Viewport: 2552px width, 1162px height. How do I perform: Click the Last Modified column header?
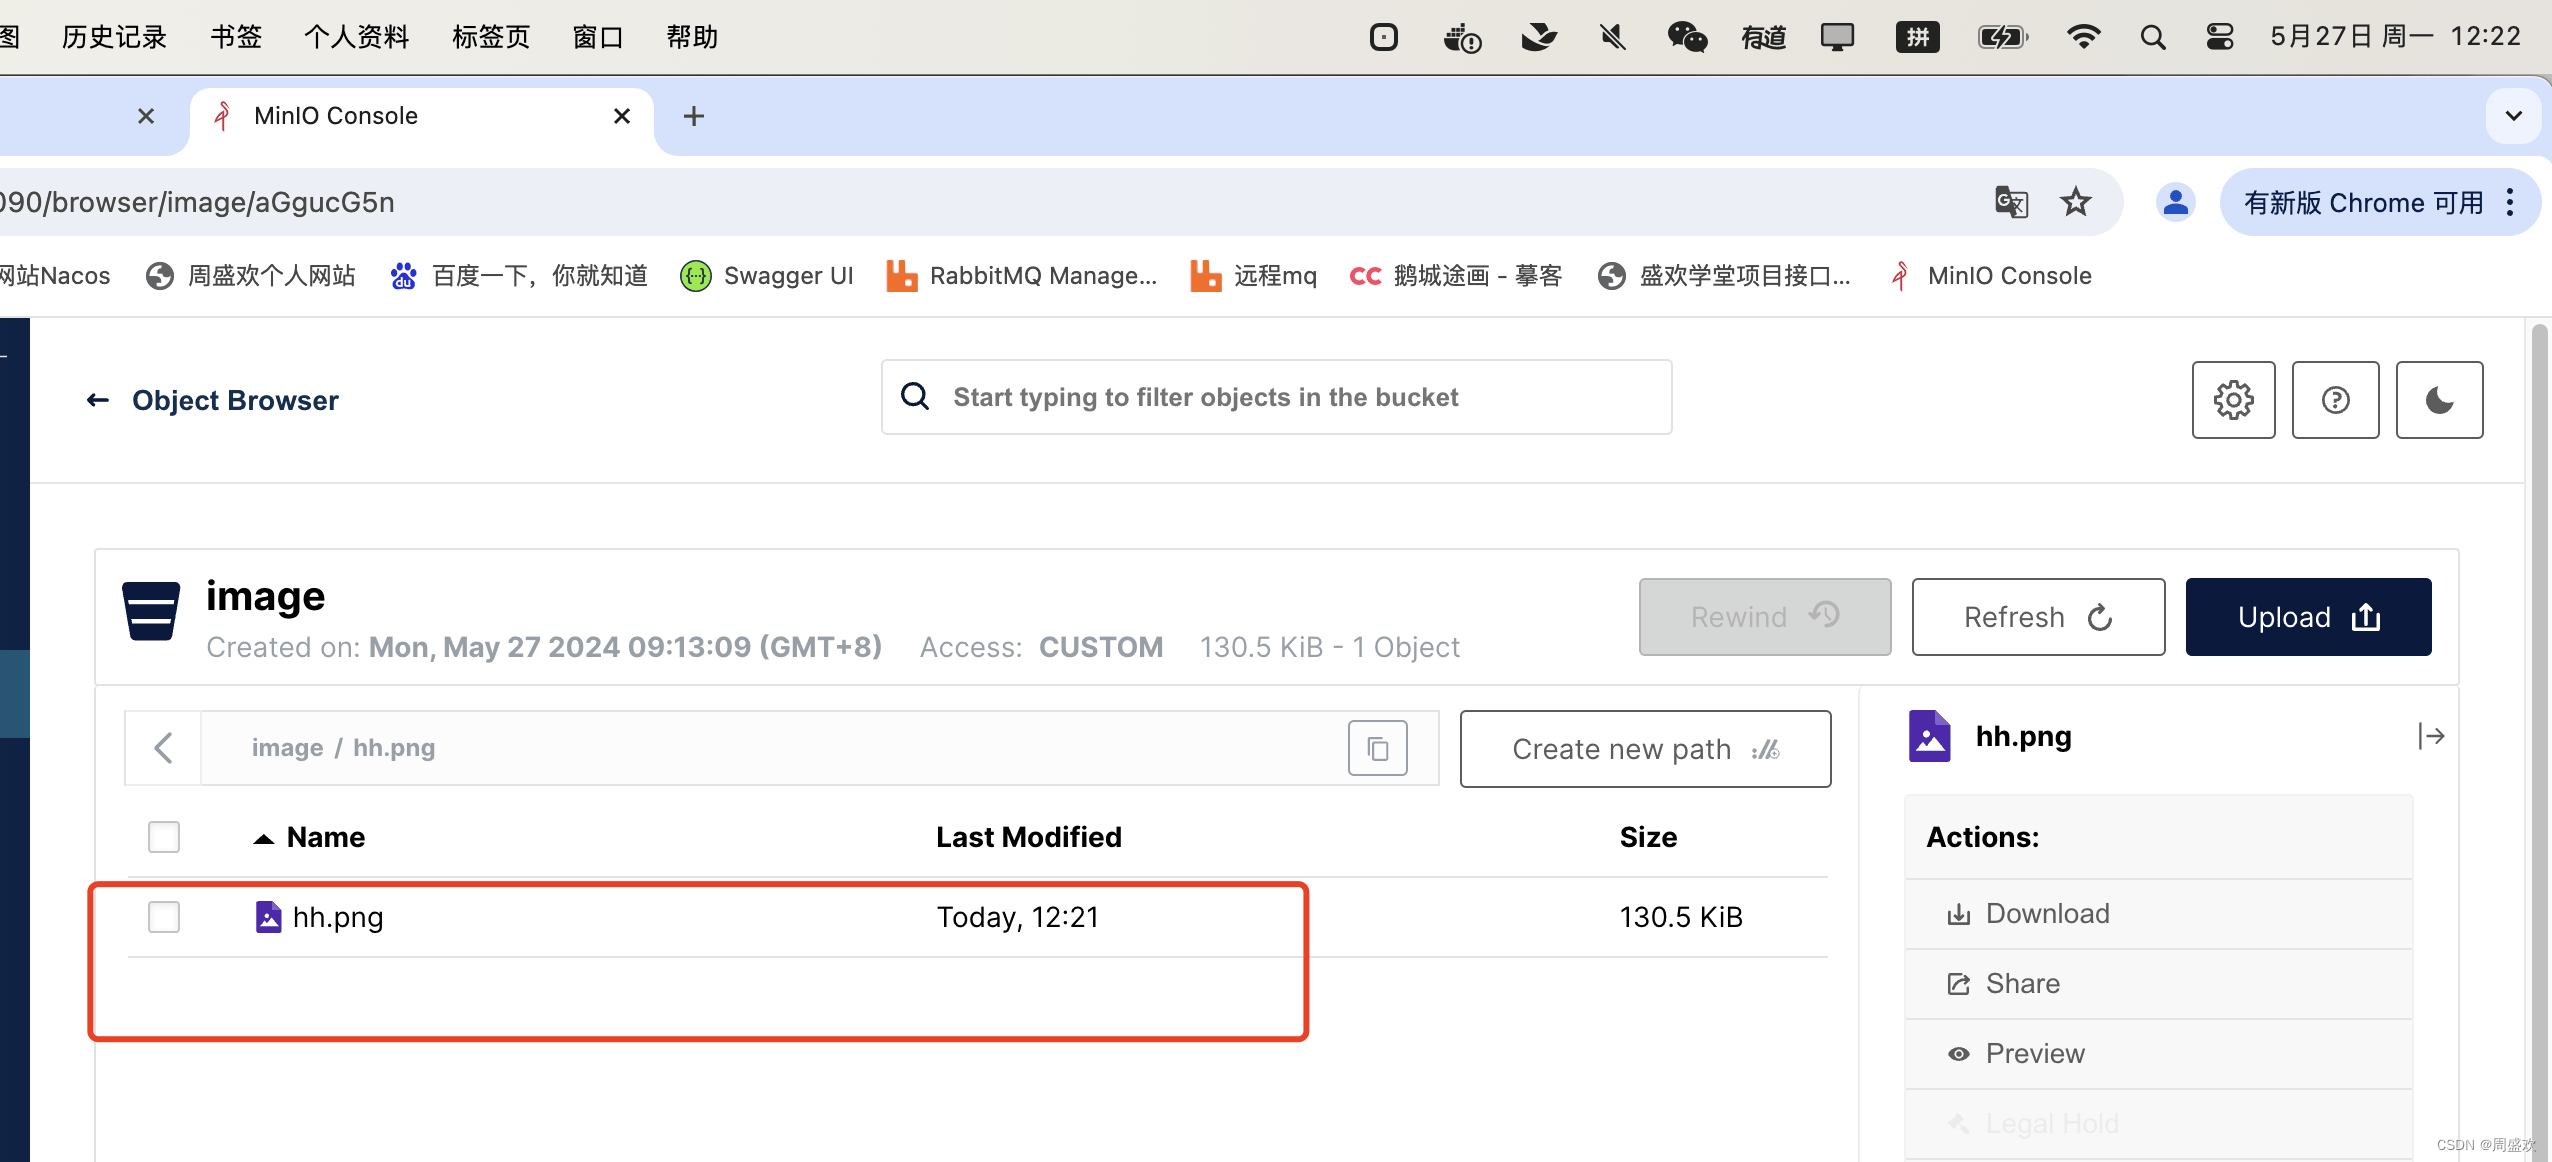(x=1028, y=837)
